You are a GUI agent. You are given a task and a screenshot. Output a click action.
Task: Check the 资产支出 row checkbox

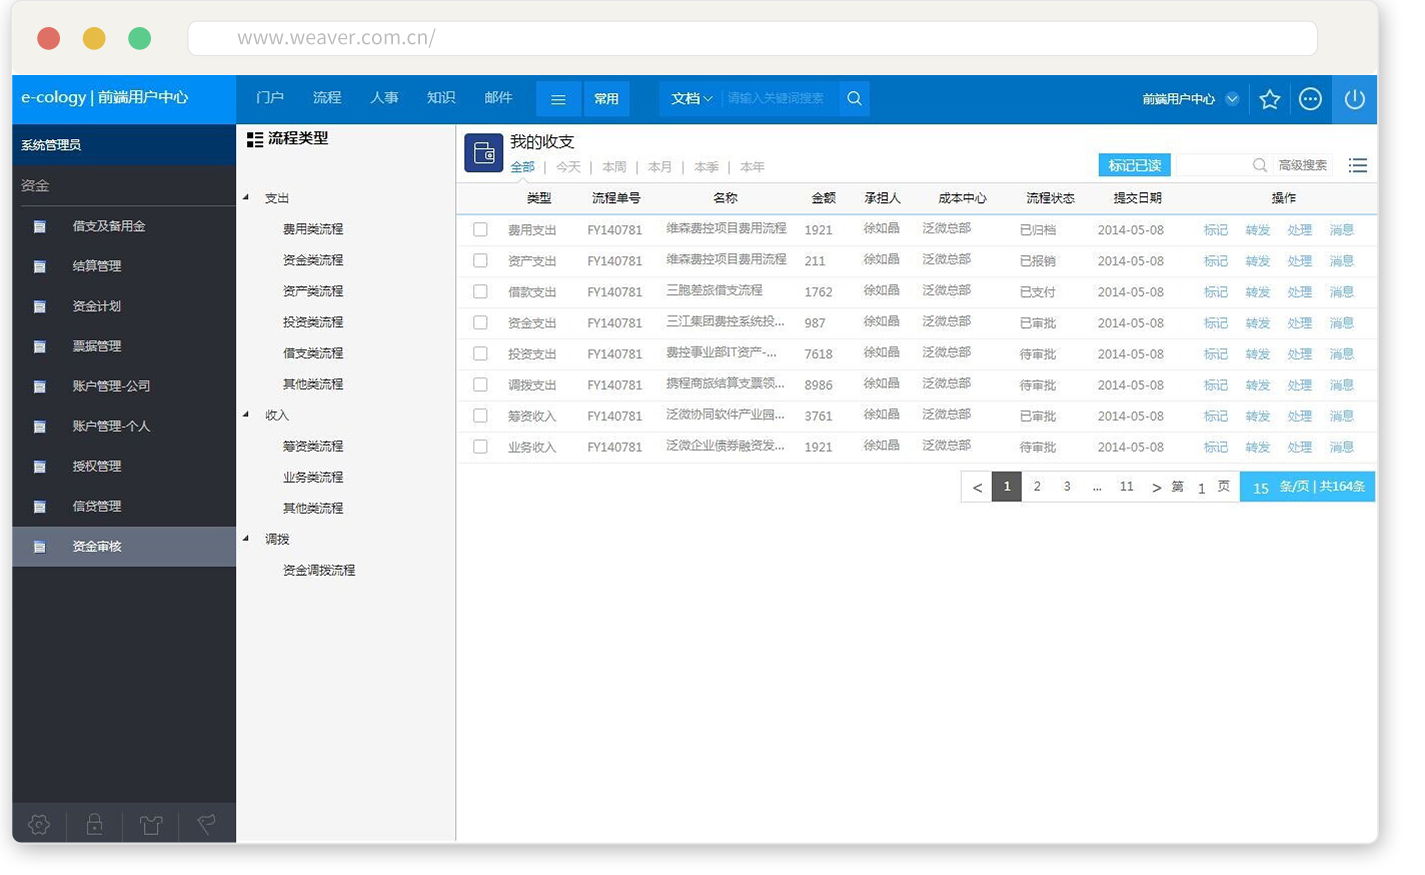click(480, 260)
